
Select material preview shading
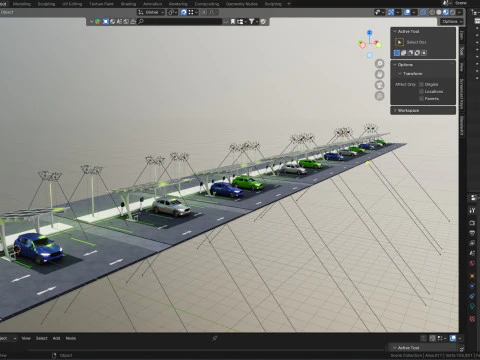pos(446,12)
